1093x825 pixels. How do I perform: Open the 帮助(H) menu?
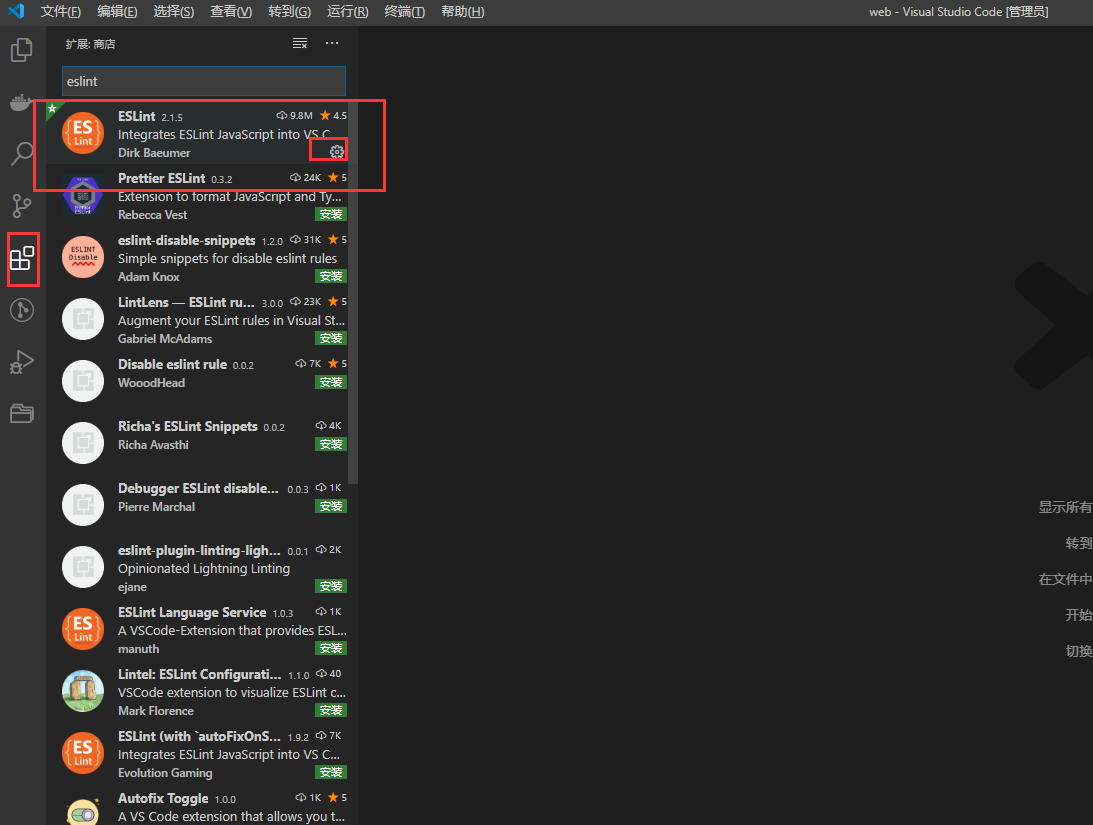(x=463, y=12)
